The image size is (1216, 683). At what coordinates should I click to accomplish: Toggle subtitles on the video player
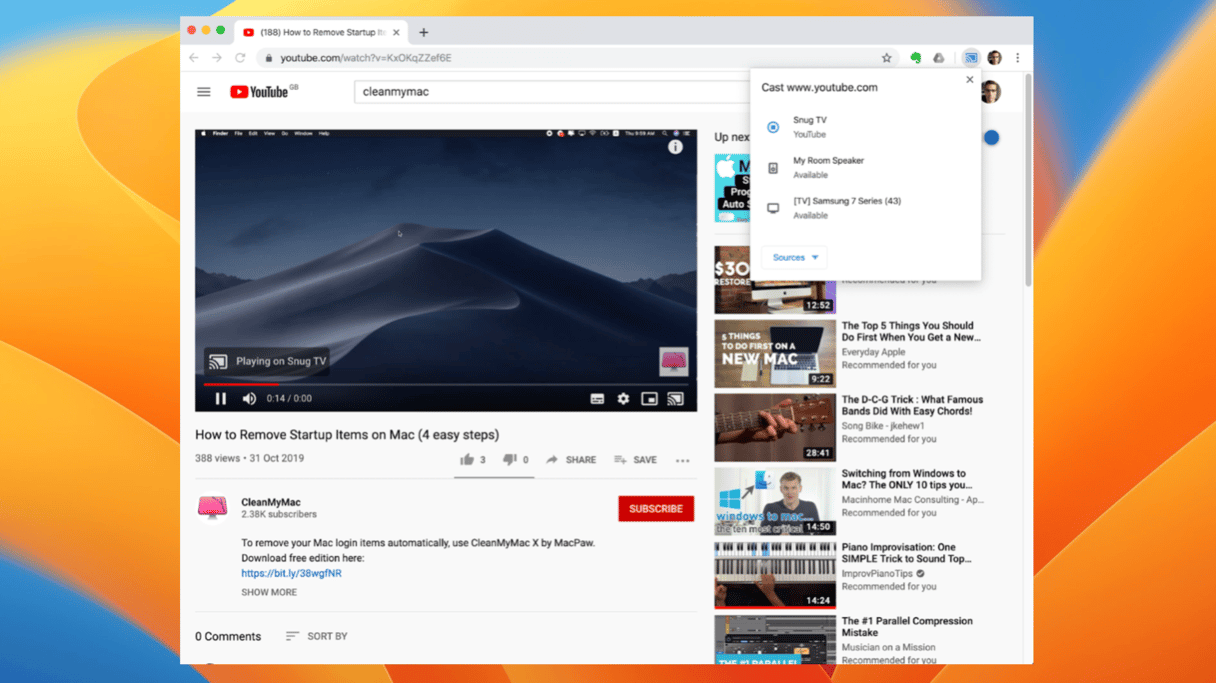[x=597, y=399]
